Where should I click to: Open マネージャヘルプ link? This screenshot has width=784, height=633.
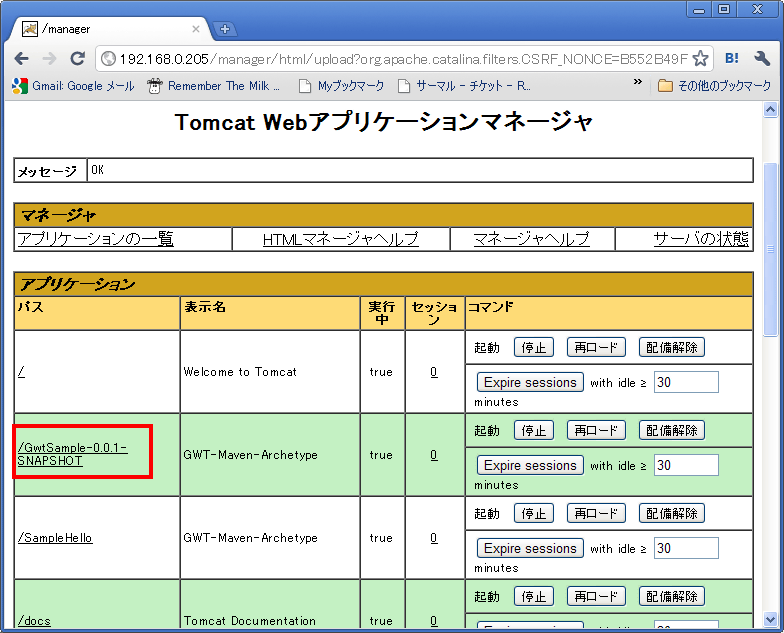tap(532, 239)
